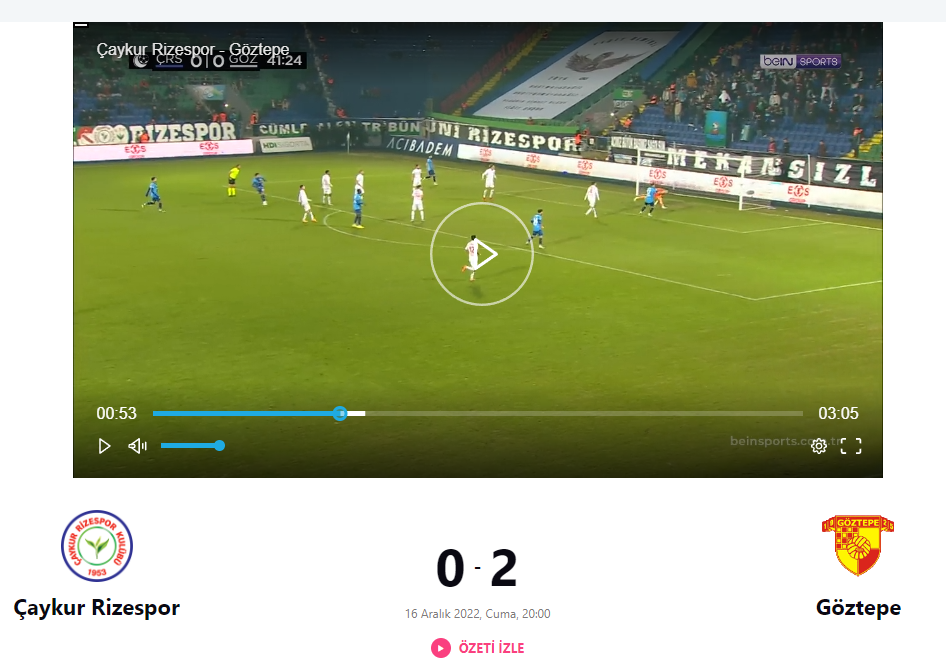Click the small play icon in control bar
The width and height of the screenshot is (946, 667).
point(104,446)
